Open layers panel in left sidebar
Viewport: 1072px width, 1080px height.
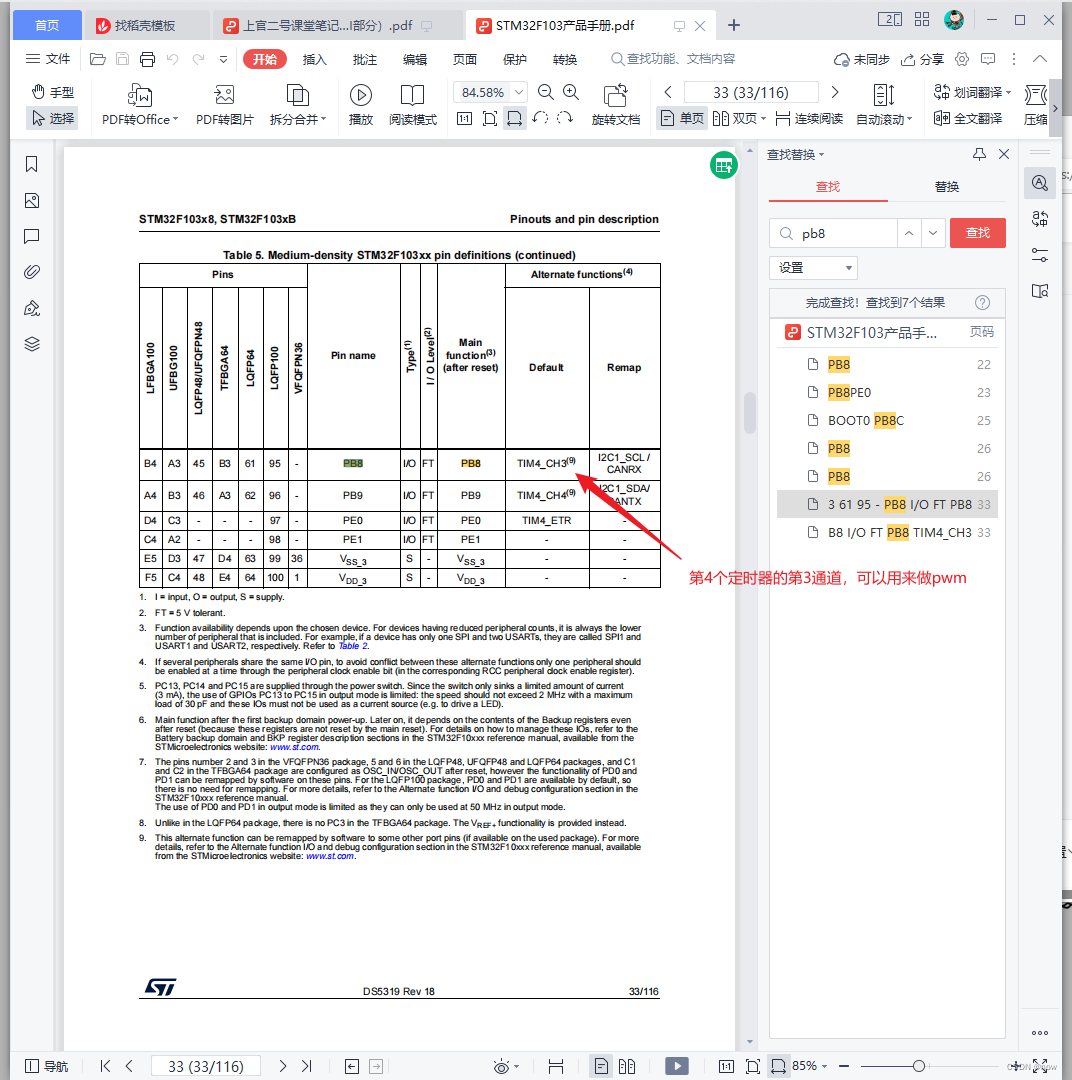[x=32, y=344]
